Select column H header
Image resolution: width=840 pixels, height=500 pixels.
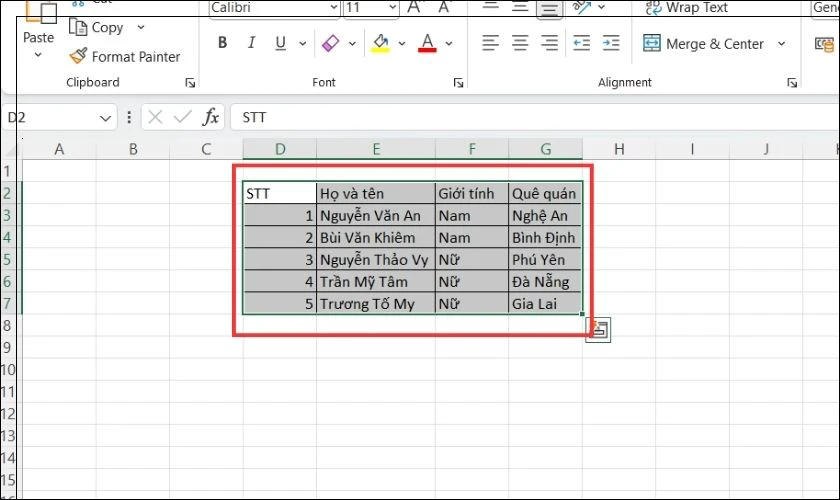click(619, 149)
